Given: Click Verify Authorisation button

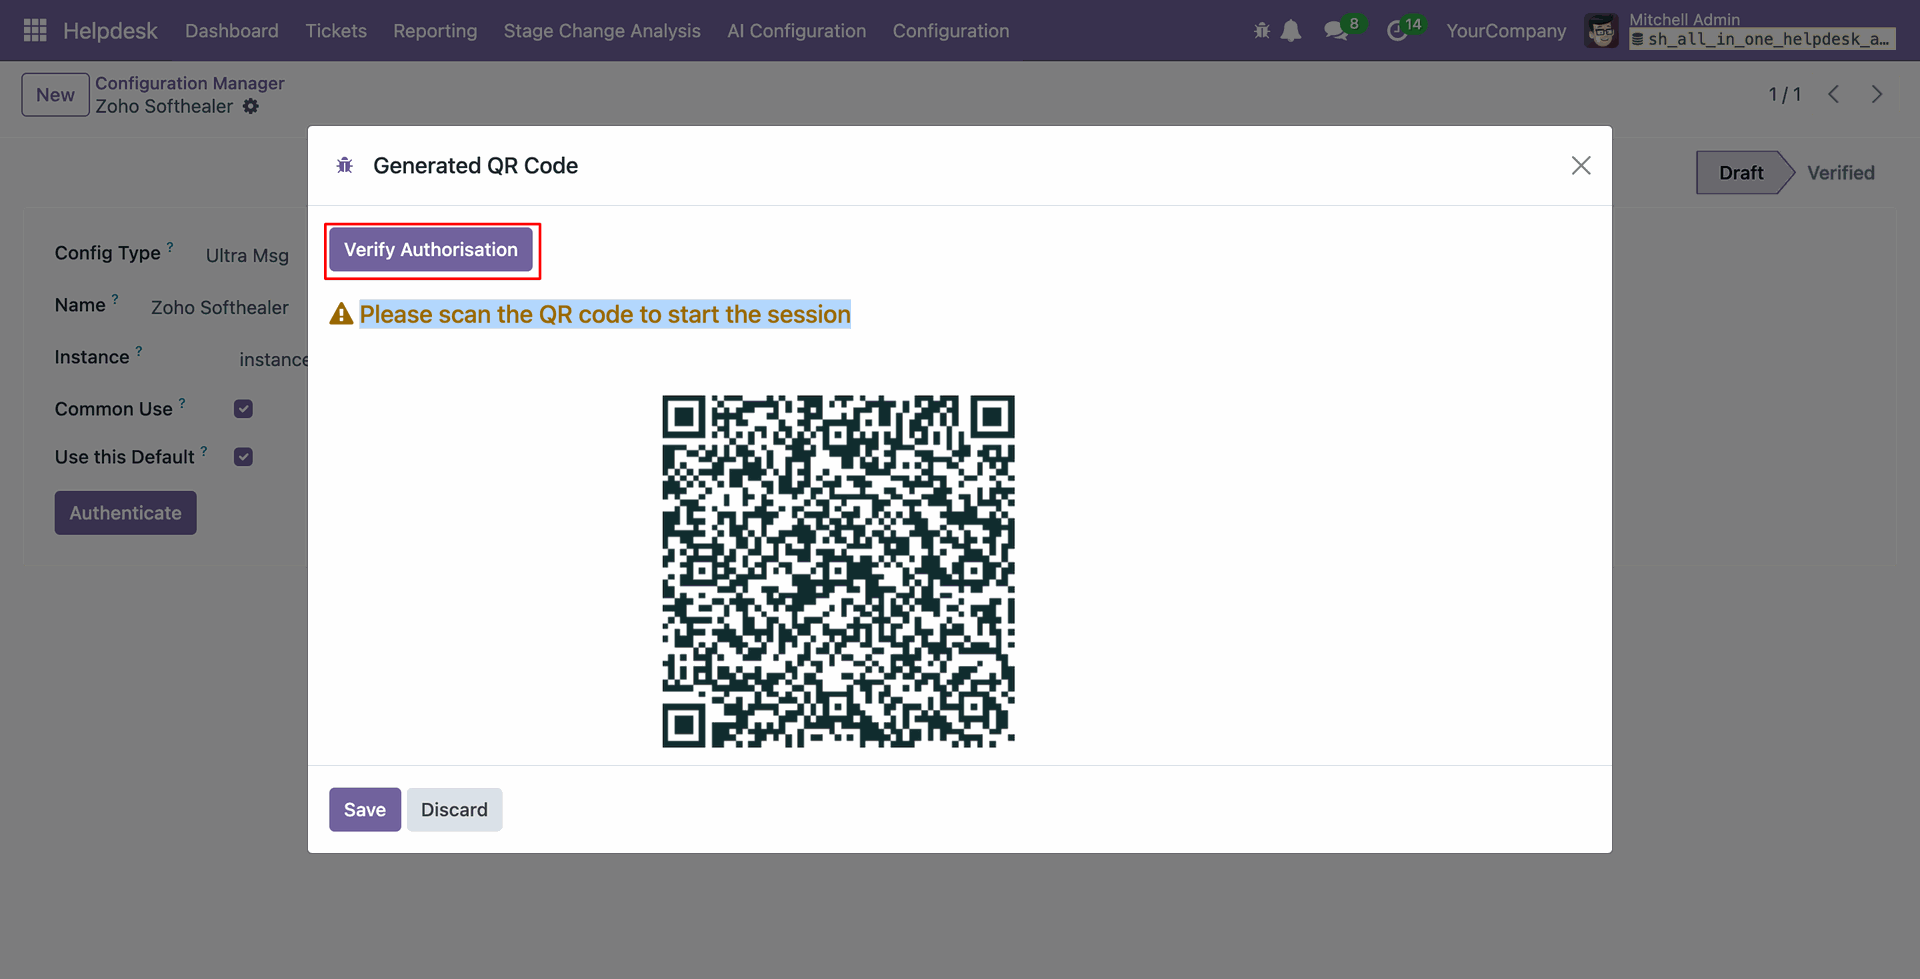Looking at the screenshot, I should point(431,250).
